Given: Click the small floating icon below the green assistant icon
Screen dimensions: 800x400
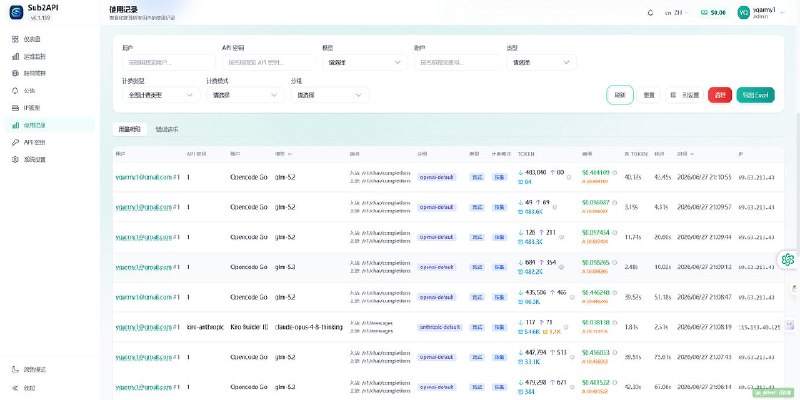Looking at the screenshot, I should 794,289.
